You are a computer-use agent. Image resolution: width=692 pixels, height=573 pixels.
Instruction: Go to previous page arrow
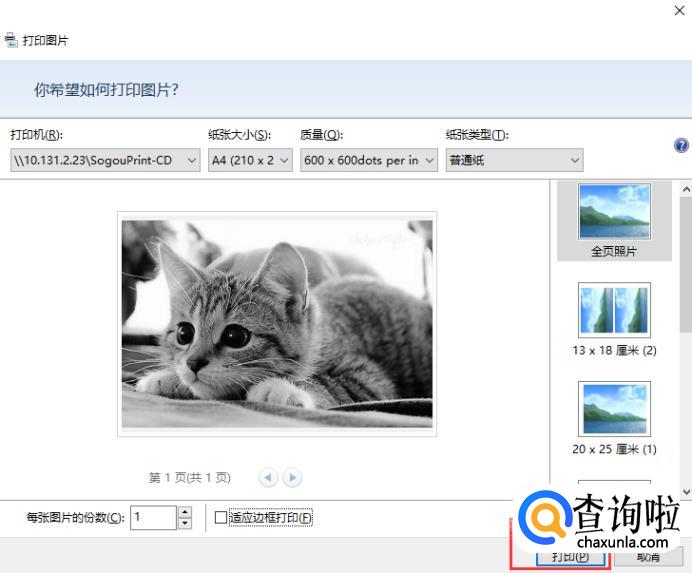coord(268,477)
